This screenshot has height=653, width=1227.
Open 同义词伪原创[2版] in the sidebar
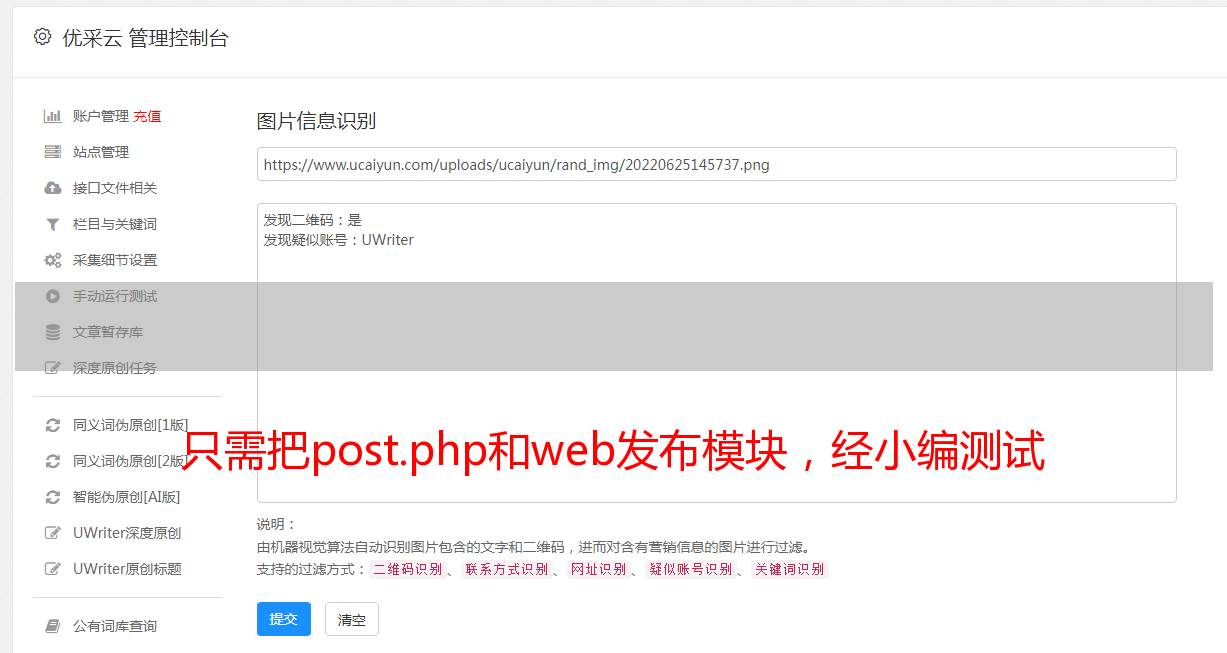click(131, 461)
